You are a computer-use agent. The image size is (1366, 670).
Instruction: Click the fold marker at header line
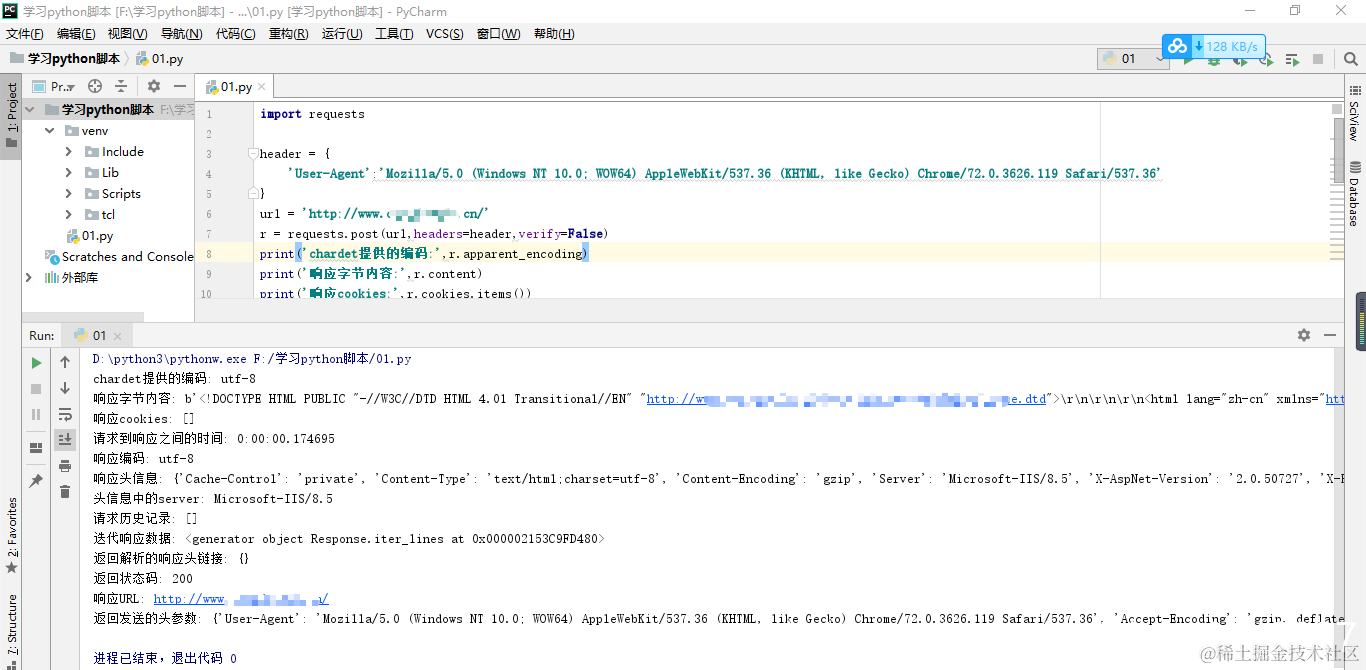[255, 154]
